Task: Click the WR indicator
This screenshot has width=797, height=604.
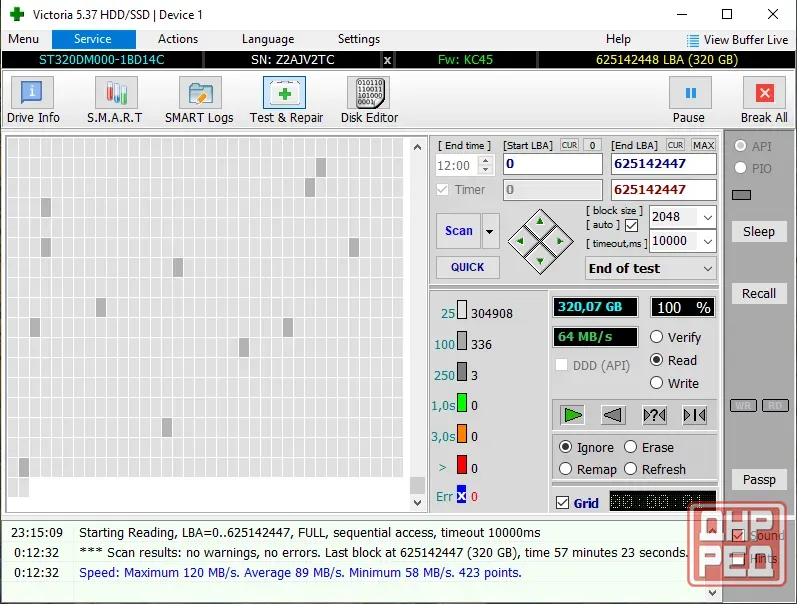Action: [743, 406]
